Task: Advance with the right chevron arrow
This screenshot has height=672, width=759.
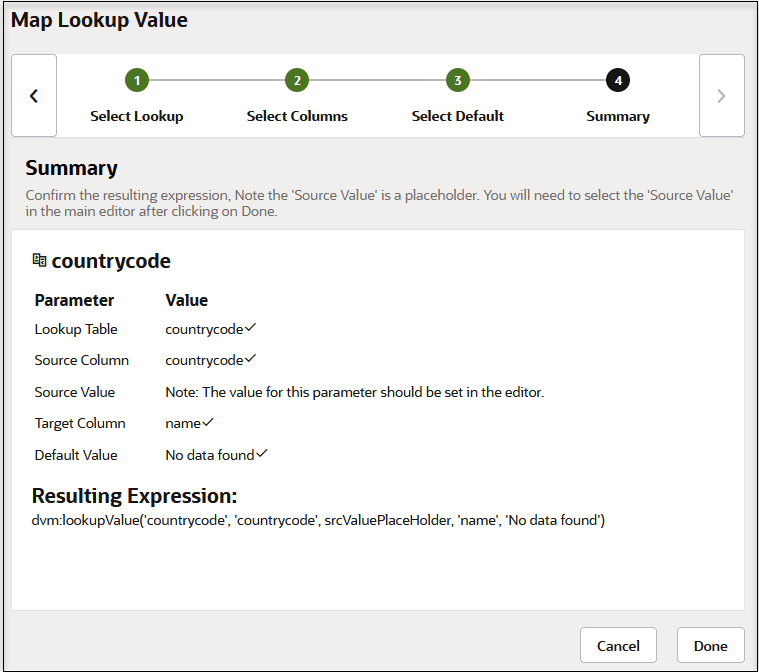Action: tap(721, 95)
